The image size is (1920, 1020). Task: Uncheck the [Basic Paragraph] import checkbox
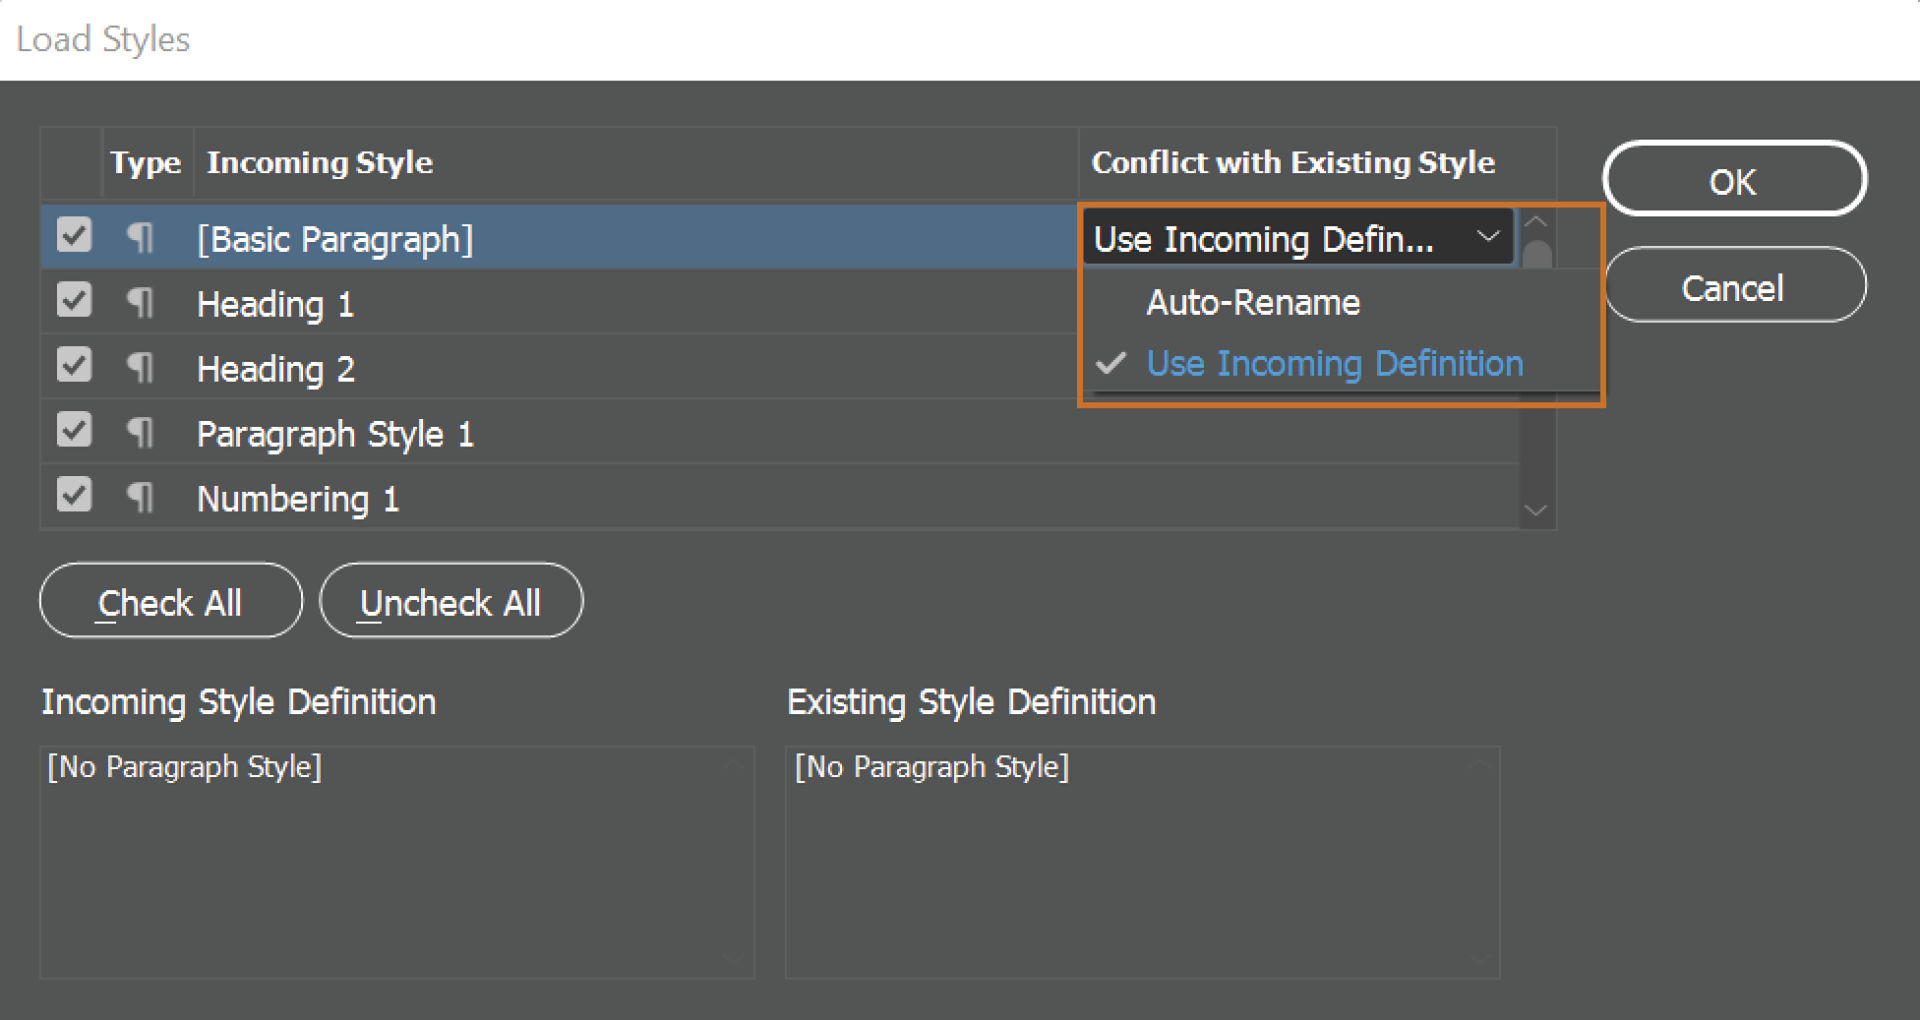pos(72,236)
